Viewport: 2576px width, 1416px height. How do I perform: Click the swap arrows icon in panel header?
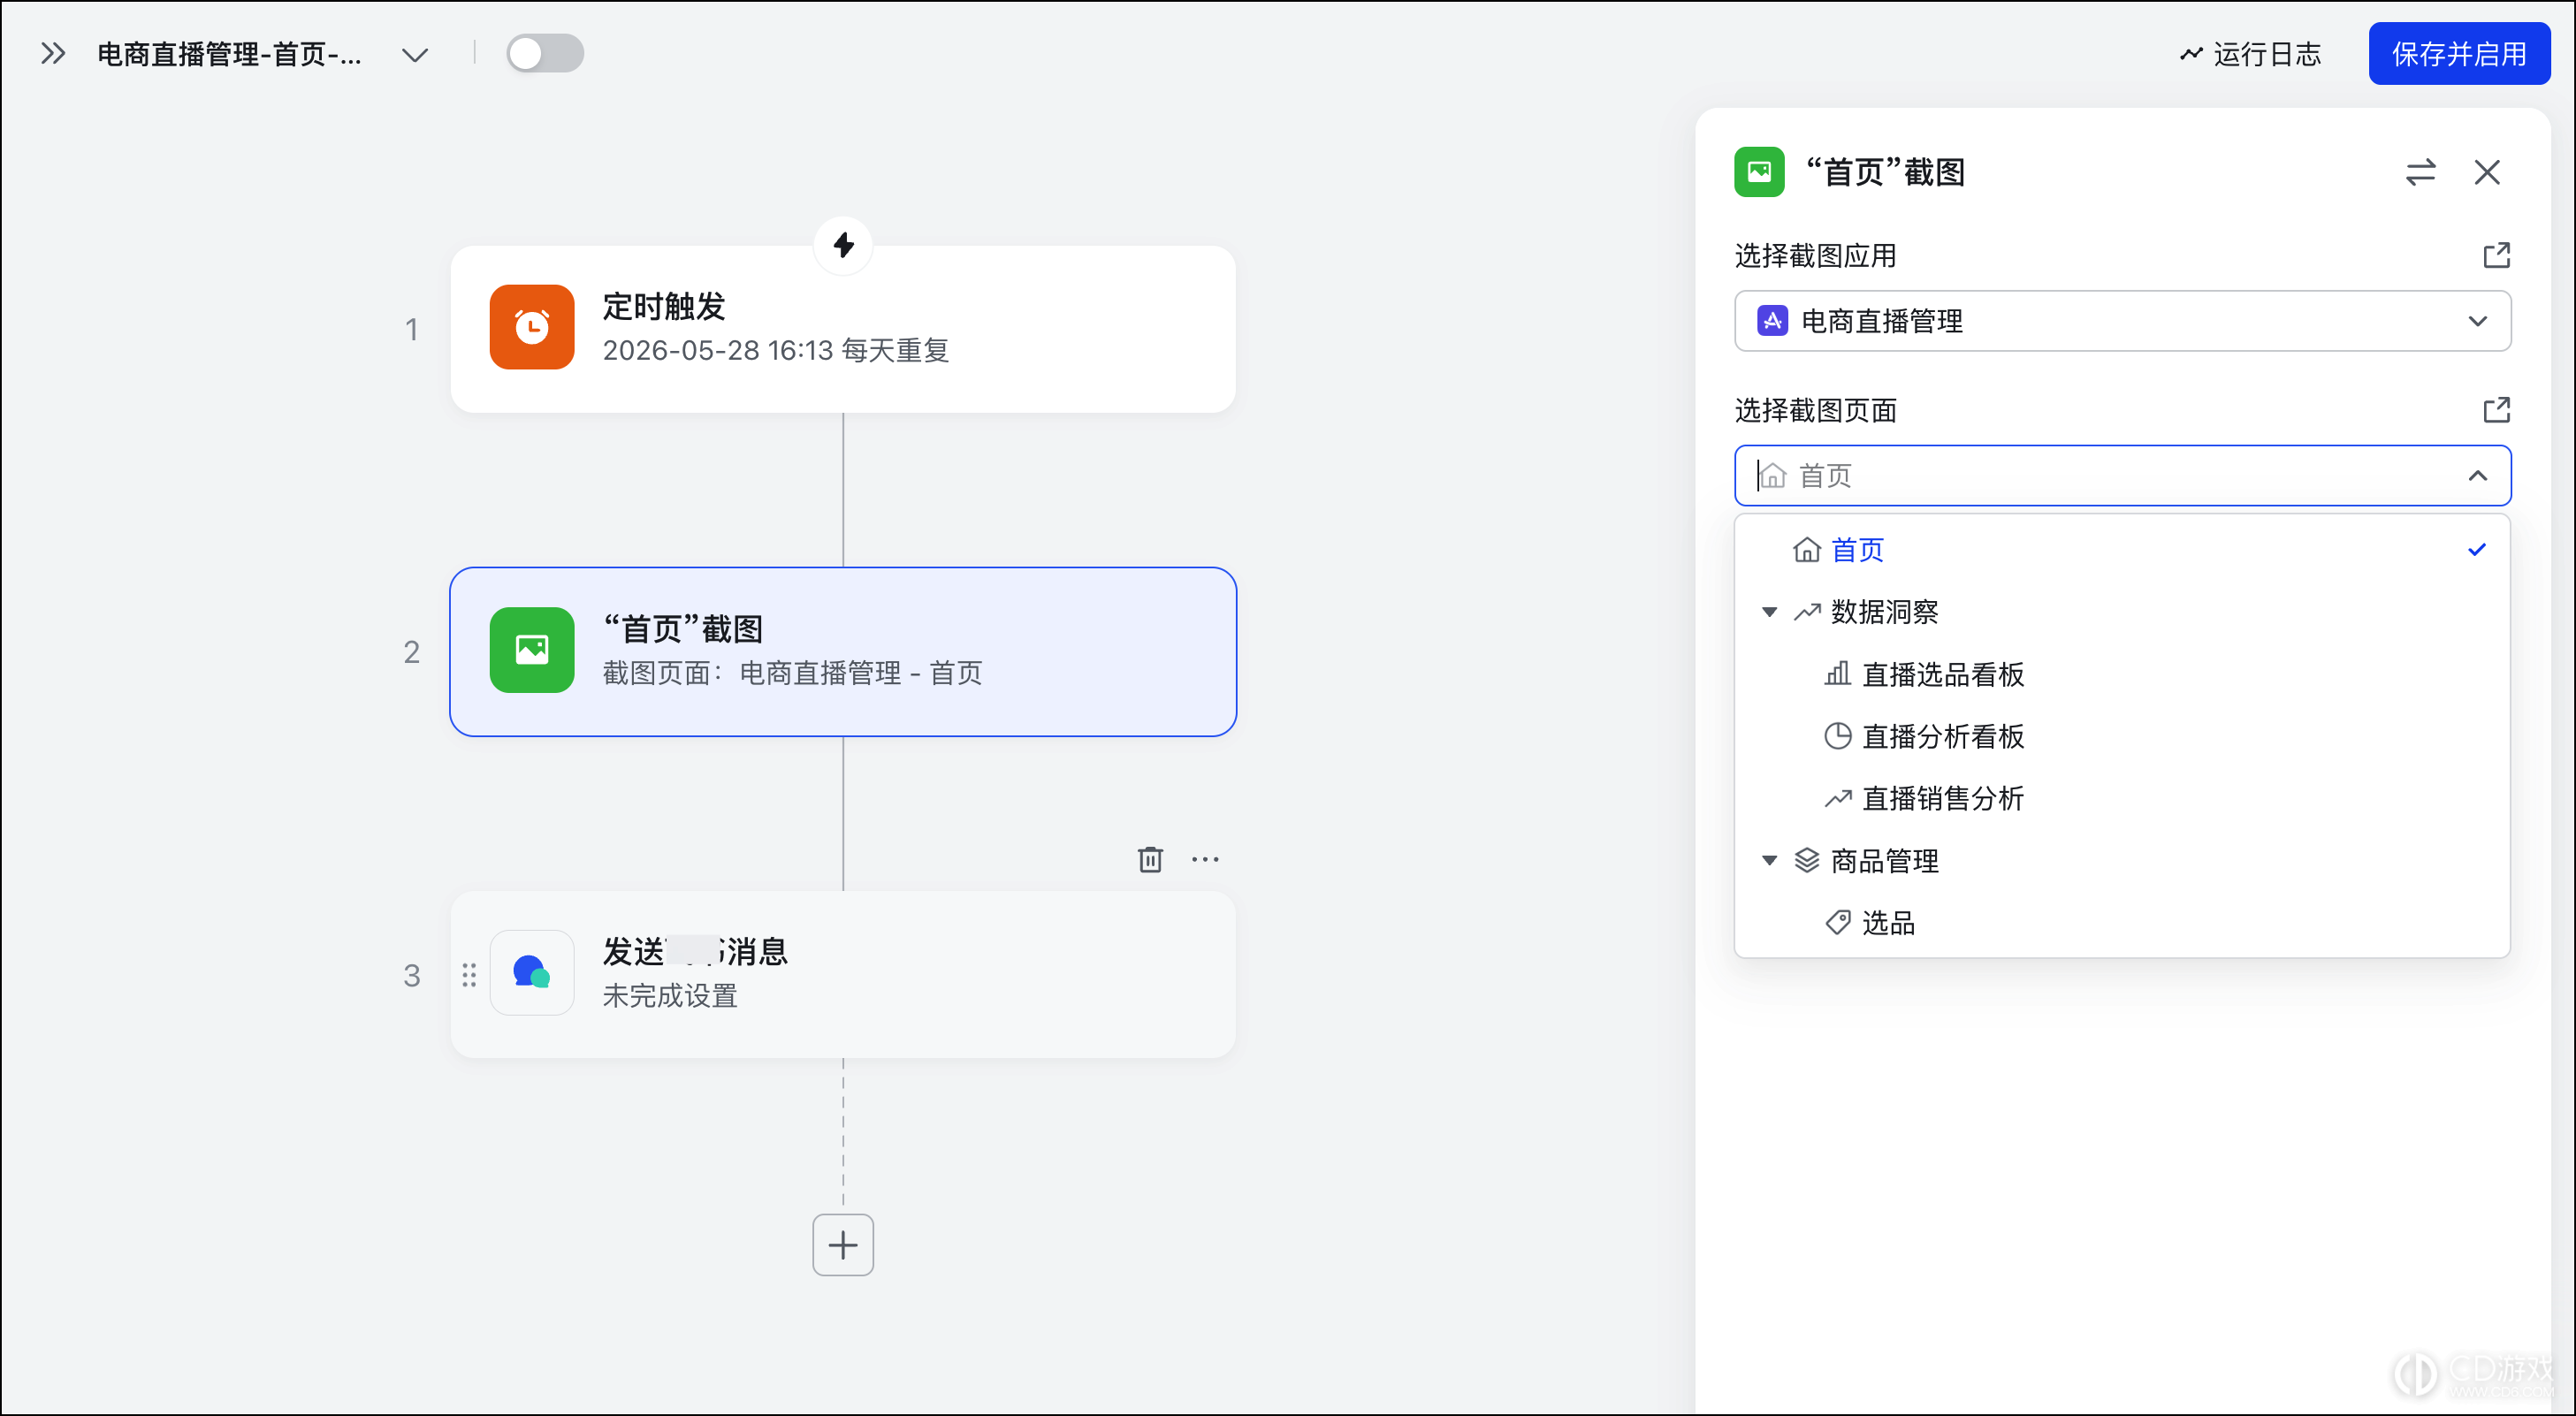click(x=2420, y=172)
